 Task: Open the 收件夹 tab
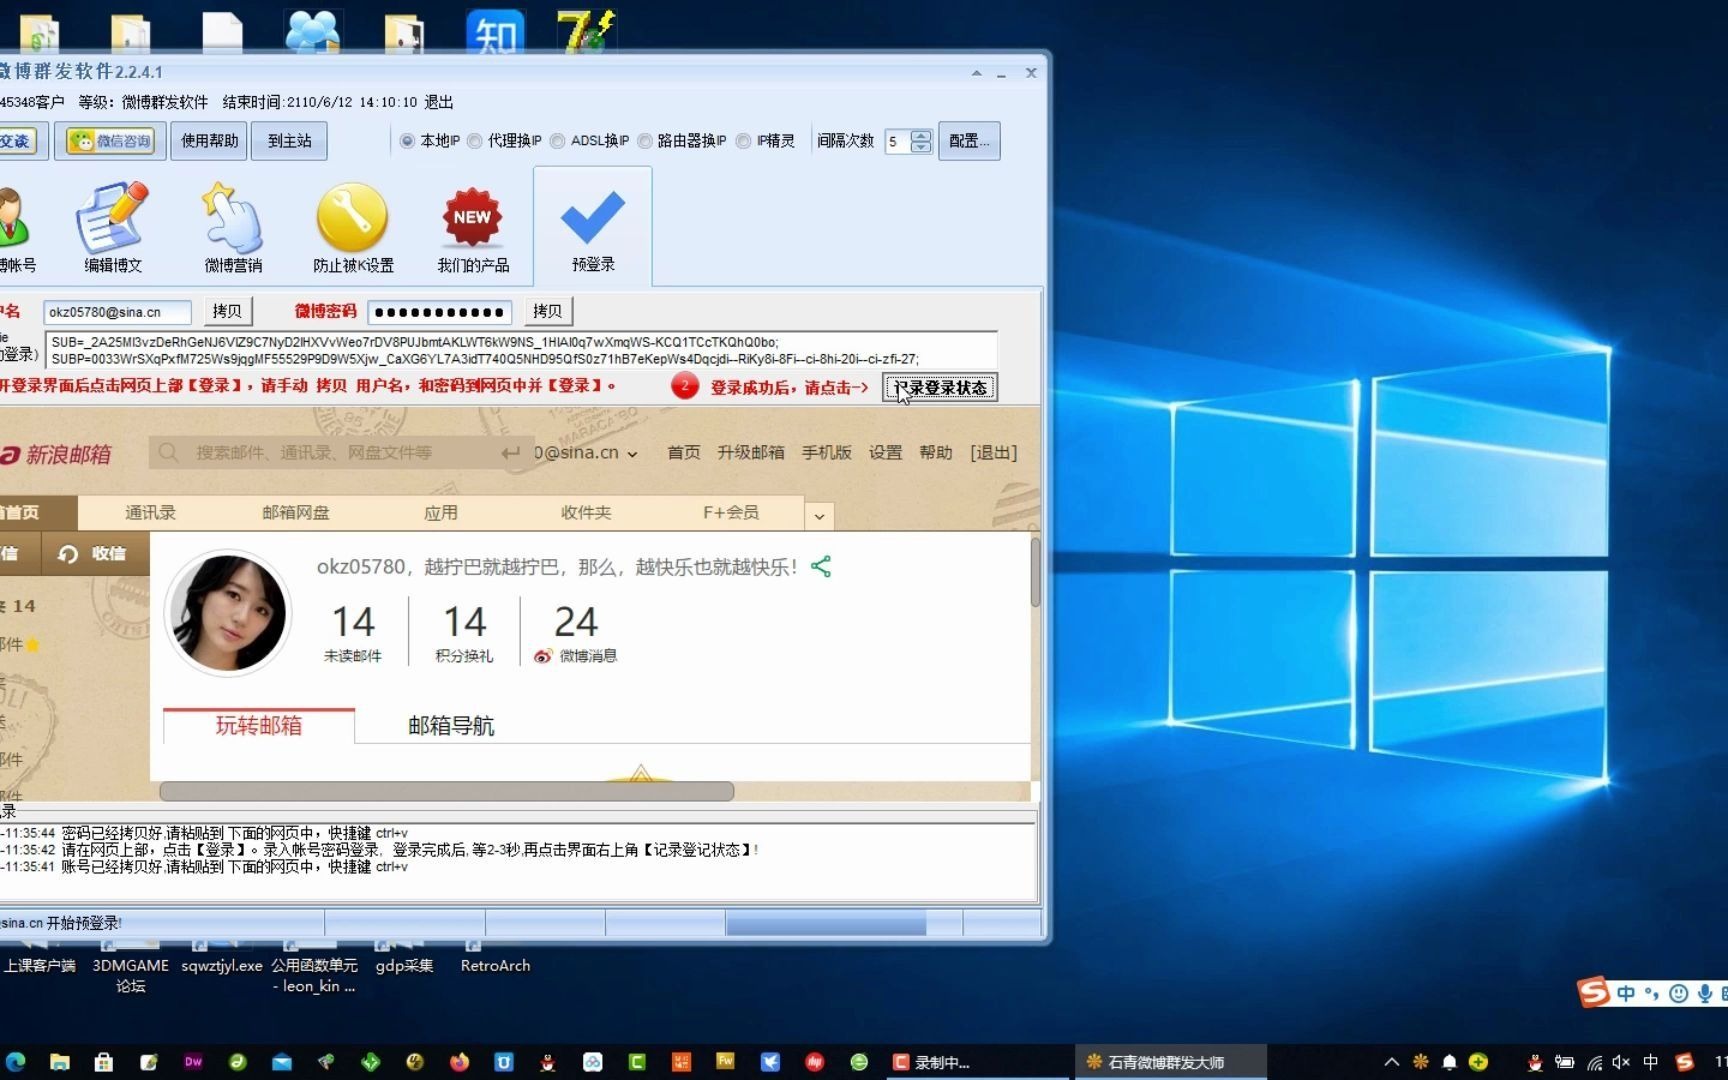pyautogui.click(x=586, y=512)
